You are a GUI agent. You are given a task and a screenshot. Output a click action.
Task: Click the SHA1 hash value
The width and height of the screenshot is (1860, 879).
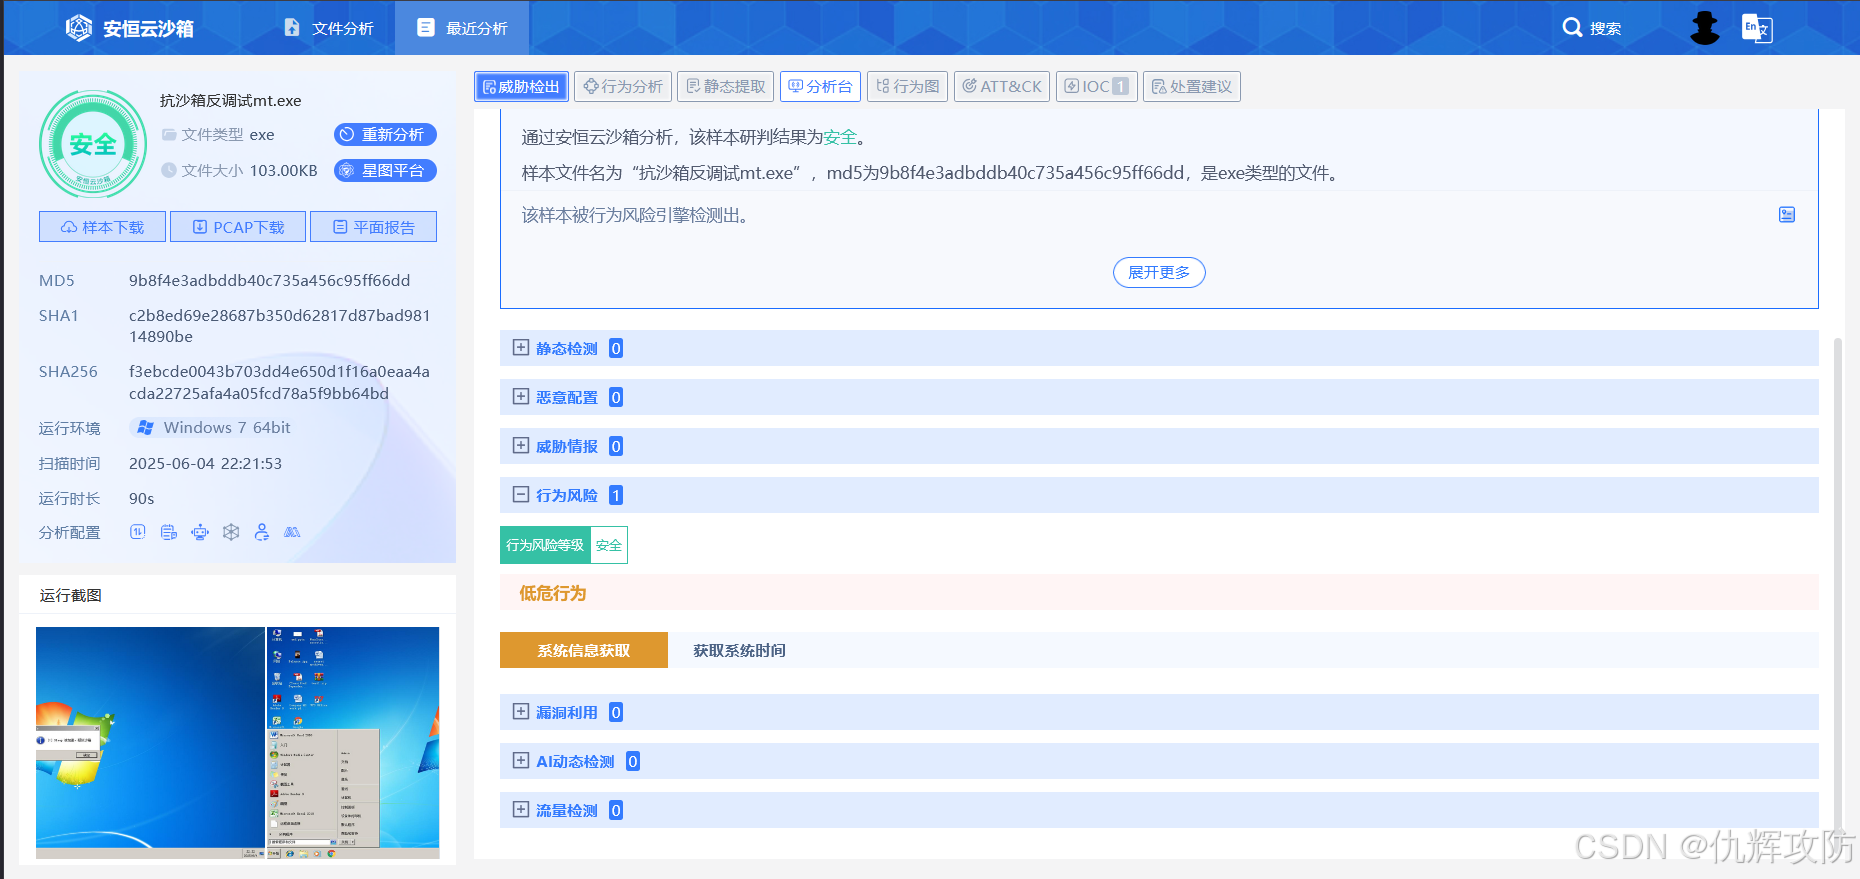pos(280,326)
